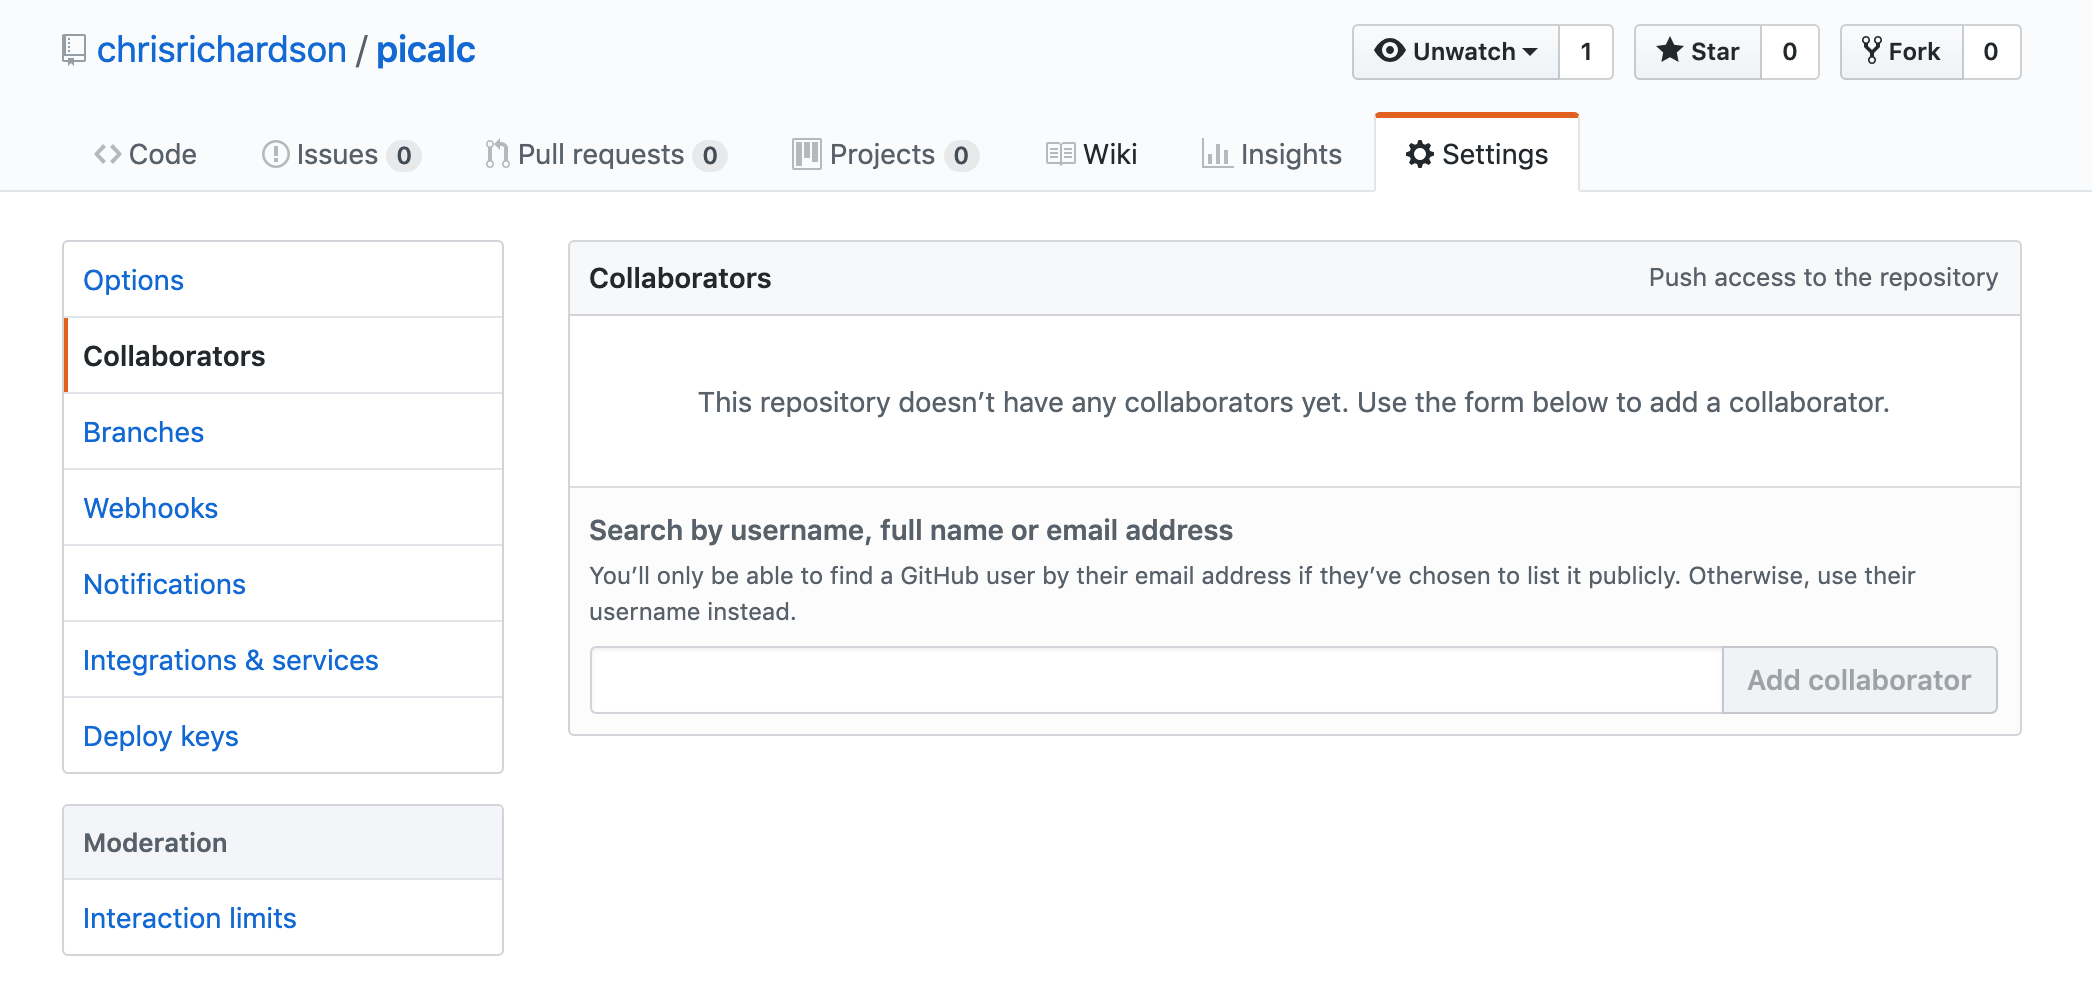
Task: Select the Settings tab
Action: [x=1477, y=154]
